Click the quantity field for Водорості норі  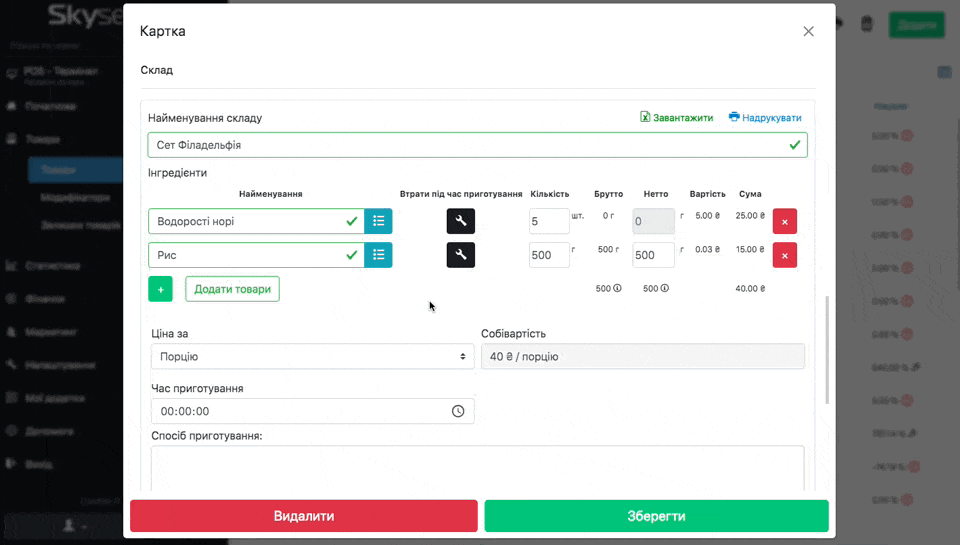click(548, 221)
